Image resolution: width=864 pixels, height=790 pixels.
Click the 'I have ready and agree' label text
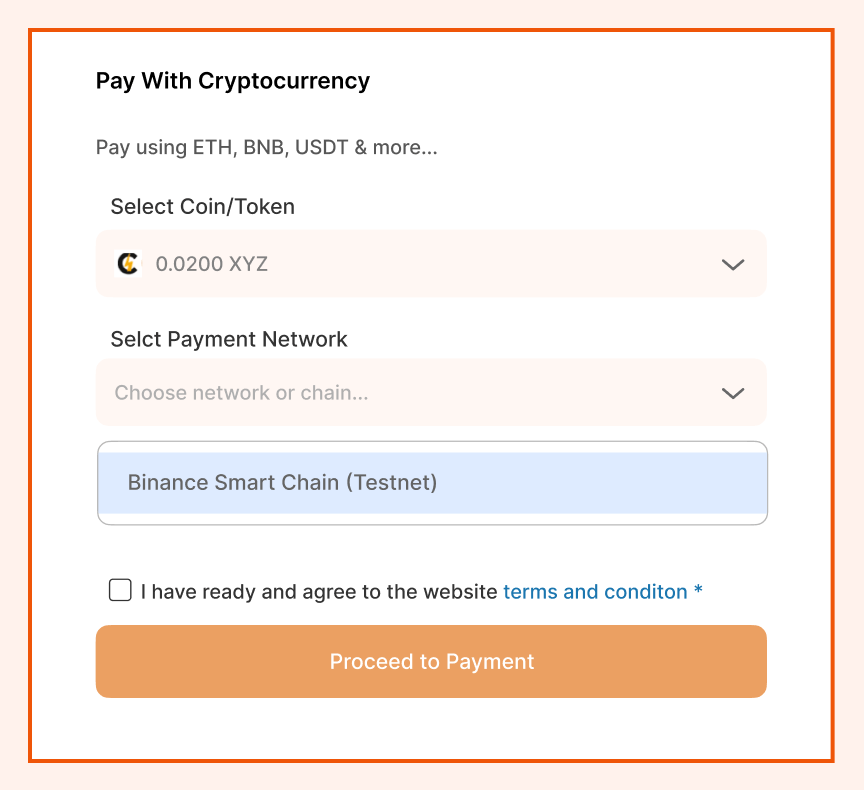pos(319,592)
